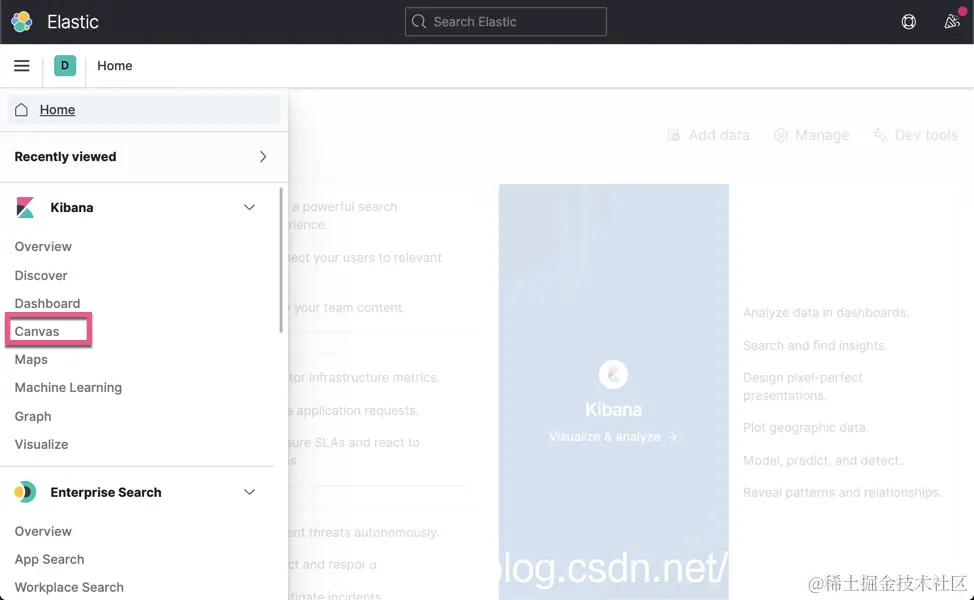Screen dimensions: 974x600
Task: Click the Kibana section title
Action: pos(71,207)
